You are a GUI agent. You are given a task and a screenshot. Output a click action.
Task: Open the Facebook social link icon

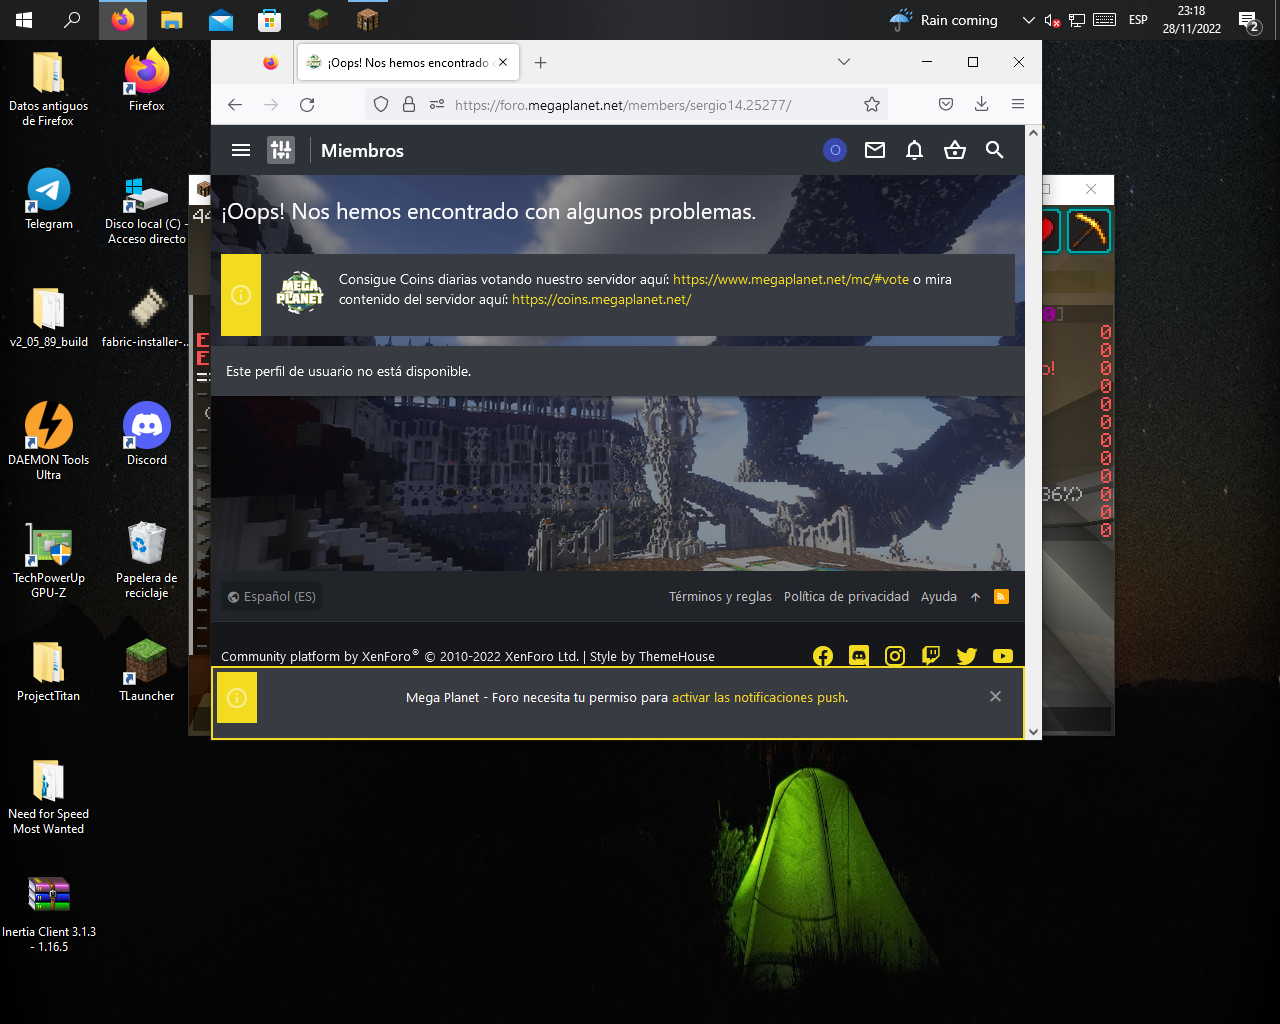coord(823,656)
